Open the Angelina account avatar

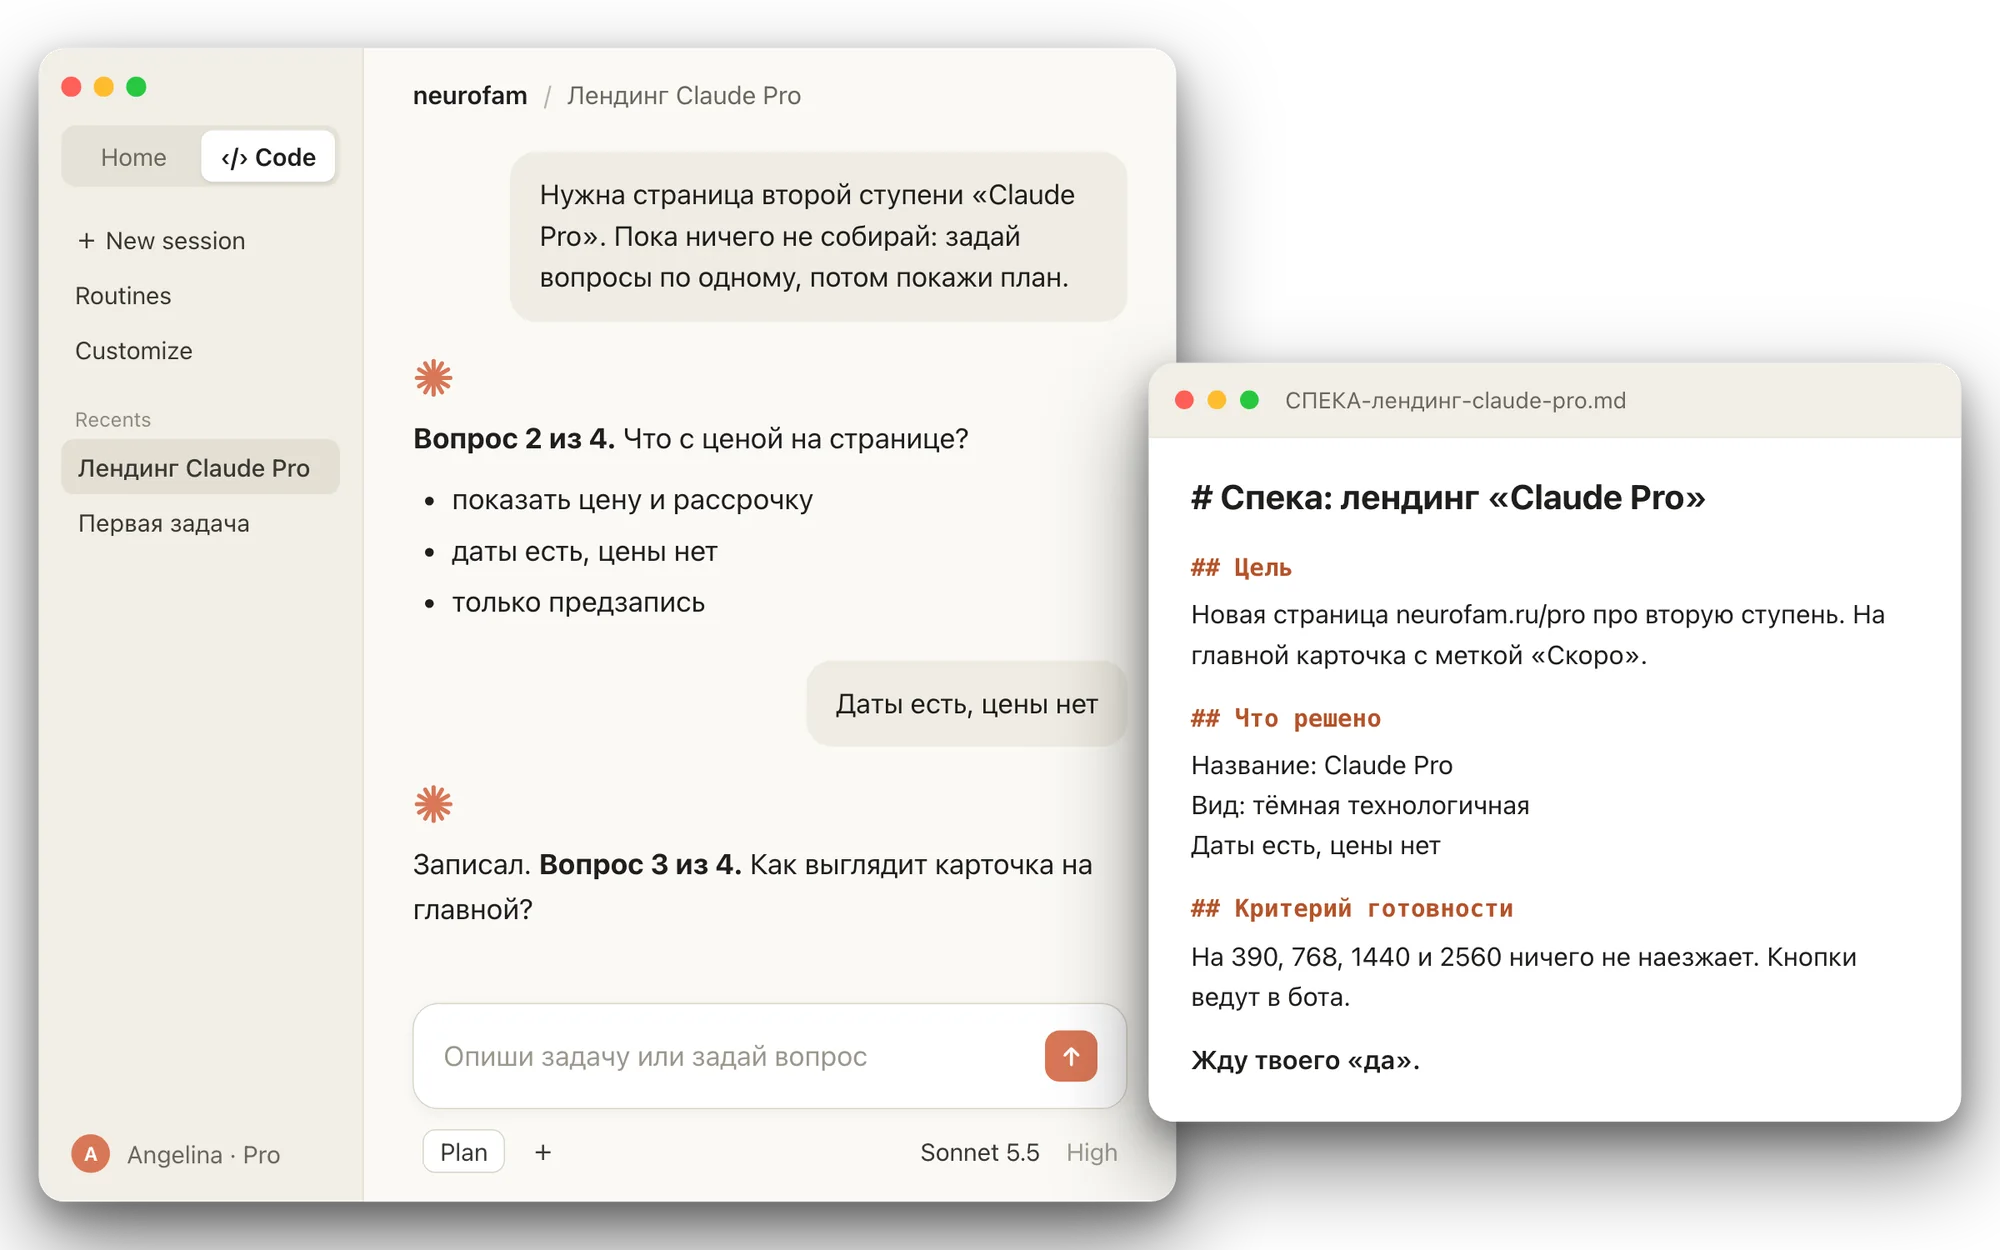[x=91, y=1154]
